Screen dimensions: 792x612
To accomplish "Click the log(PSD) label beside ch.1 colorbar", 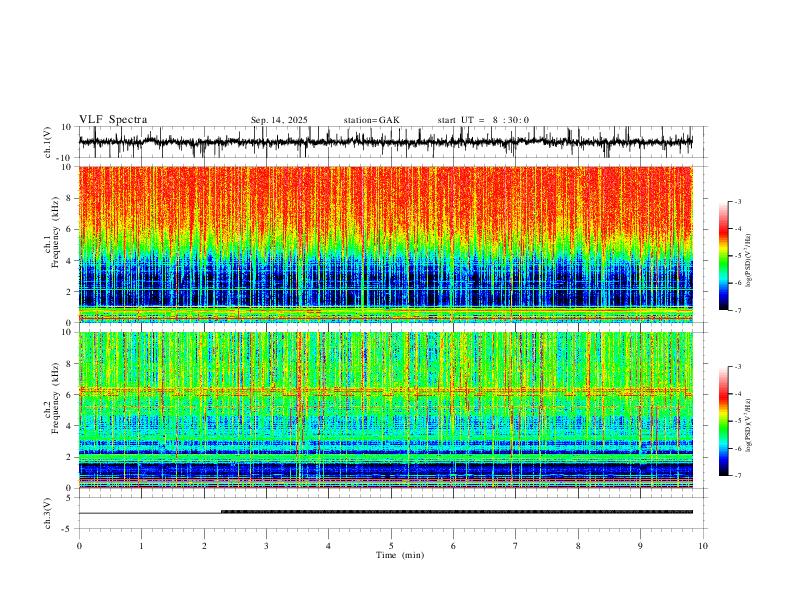I will coord(748,261).
